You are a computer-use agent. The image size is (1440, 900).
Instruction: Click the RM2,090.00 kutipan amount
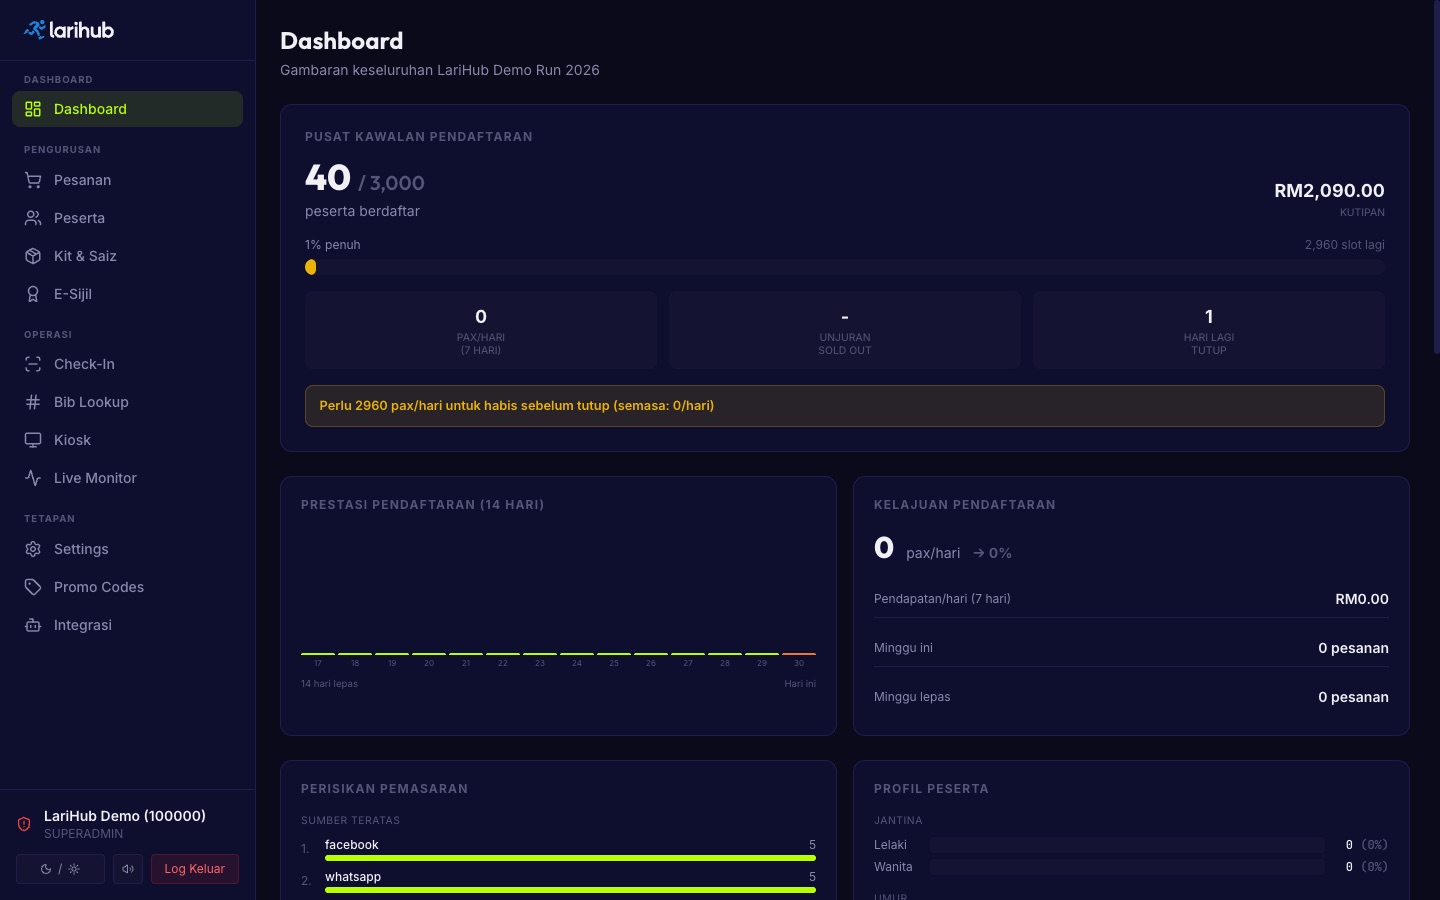coord(1329,190)
